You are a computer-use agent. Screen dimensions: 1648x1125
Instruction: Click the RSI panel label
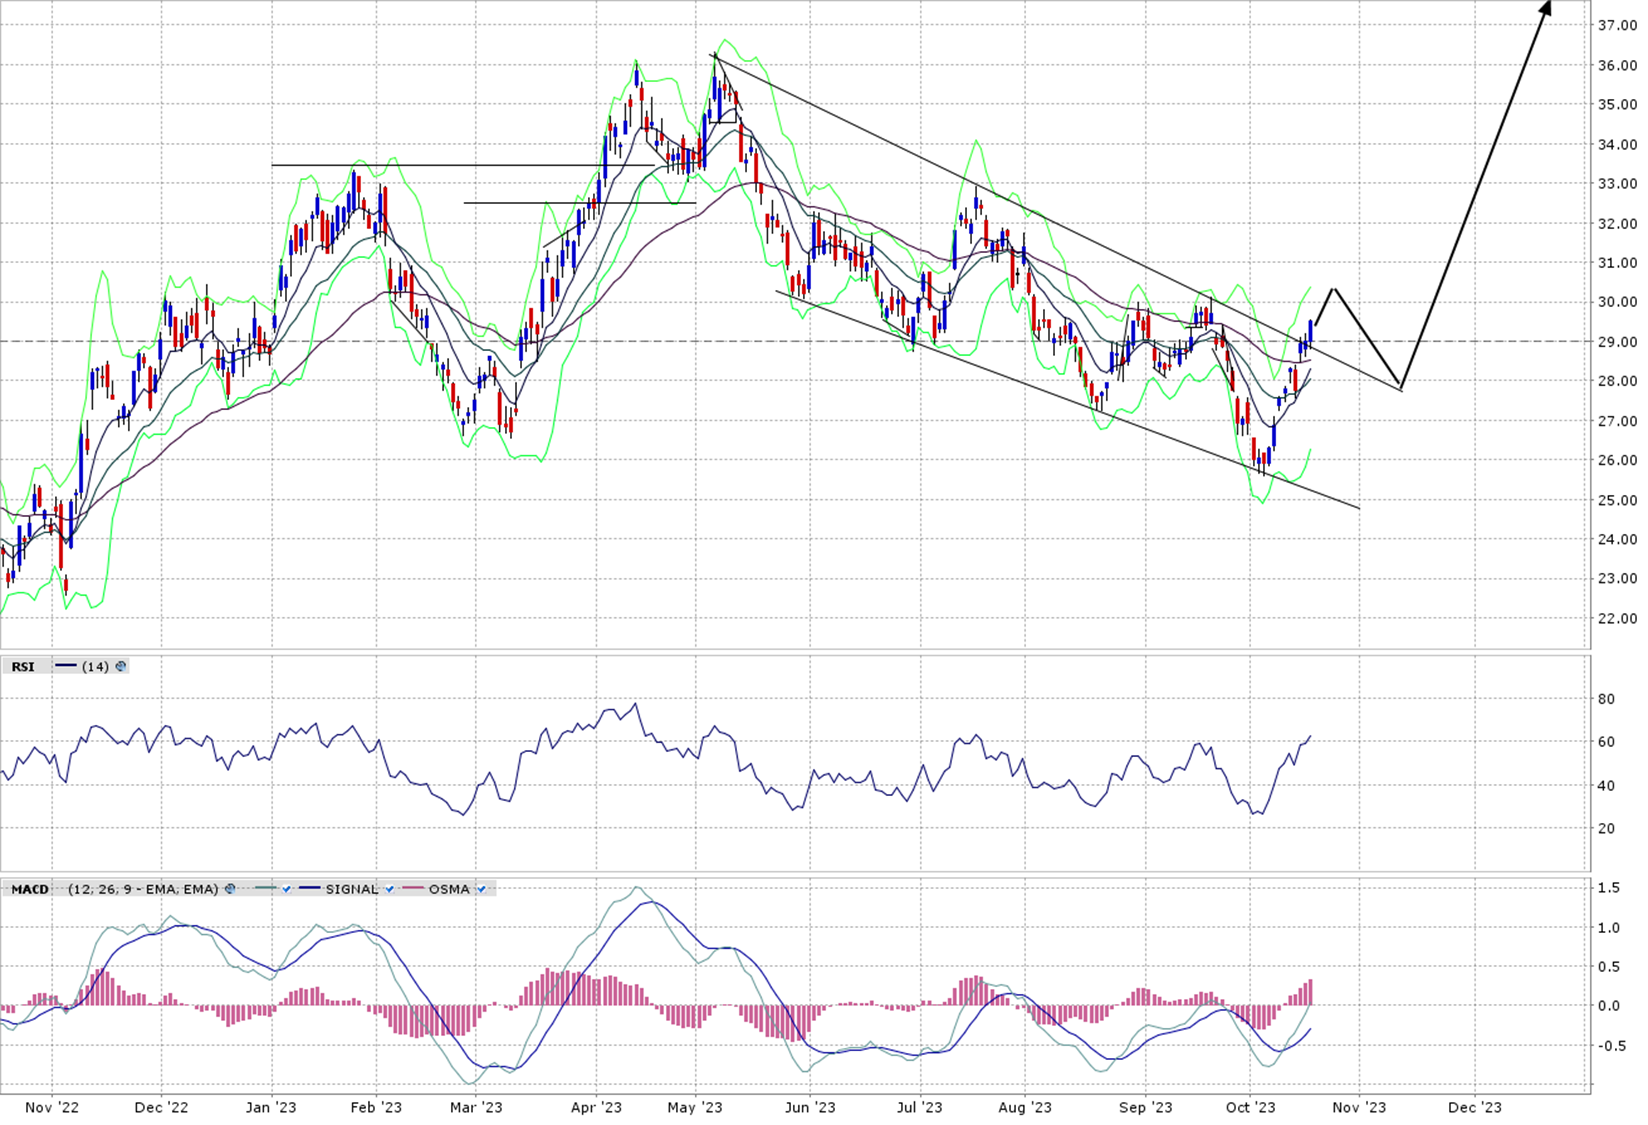pos(22,666)
